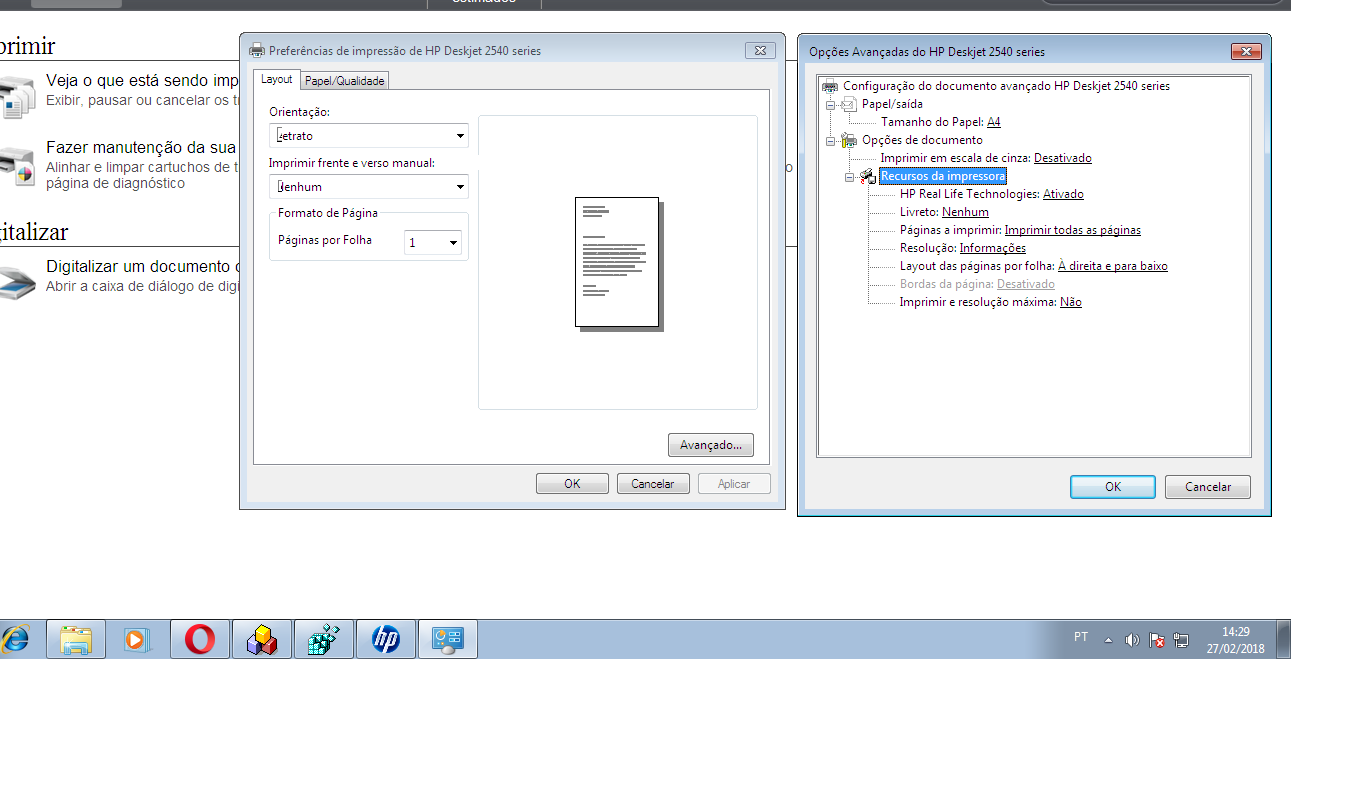The width and height of the screenshot is (1366, 806).
Task: Click 'Imprimir todas as páginas' value
Action: tap(1073, 230)
